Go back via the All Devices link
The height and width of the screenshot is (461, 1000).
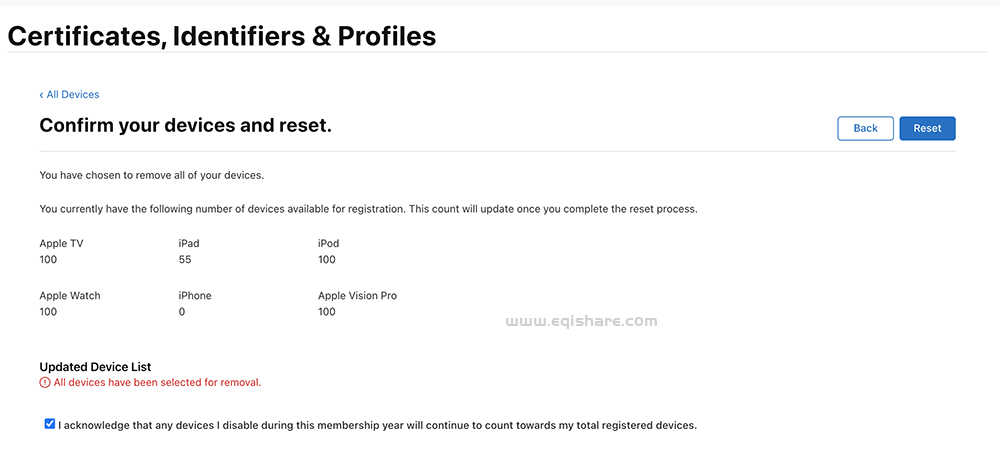pyautogui.click(x=73, y=95)
